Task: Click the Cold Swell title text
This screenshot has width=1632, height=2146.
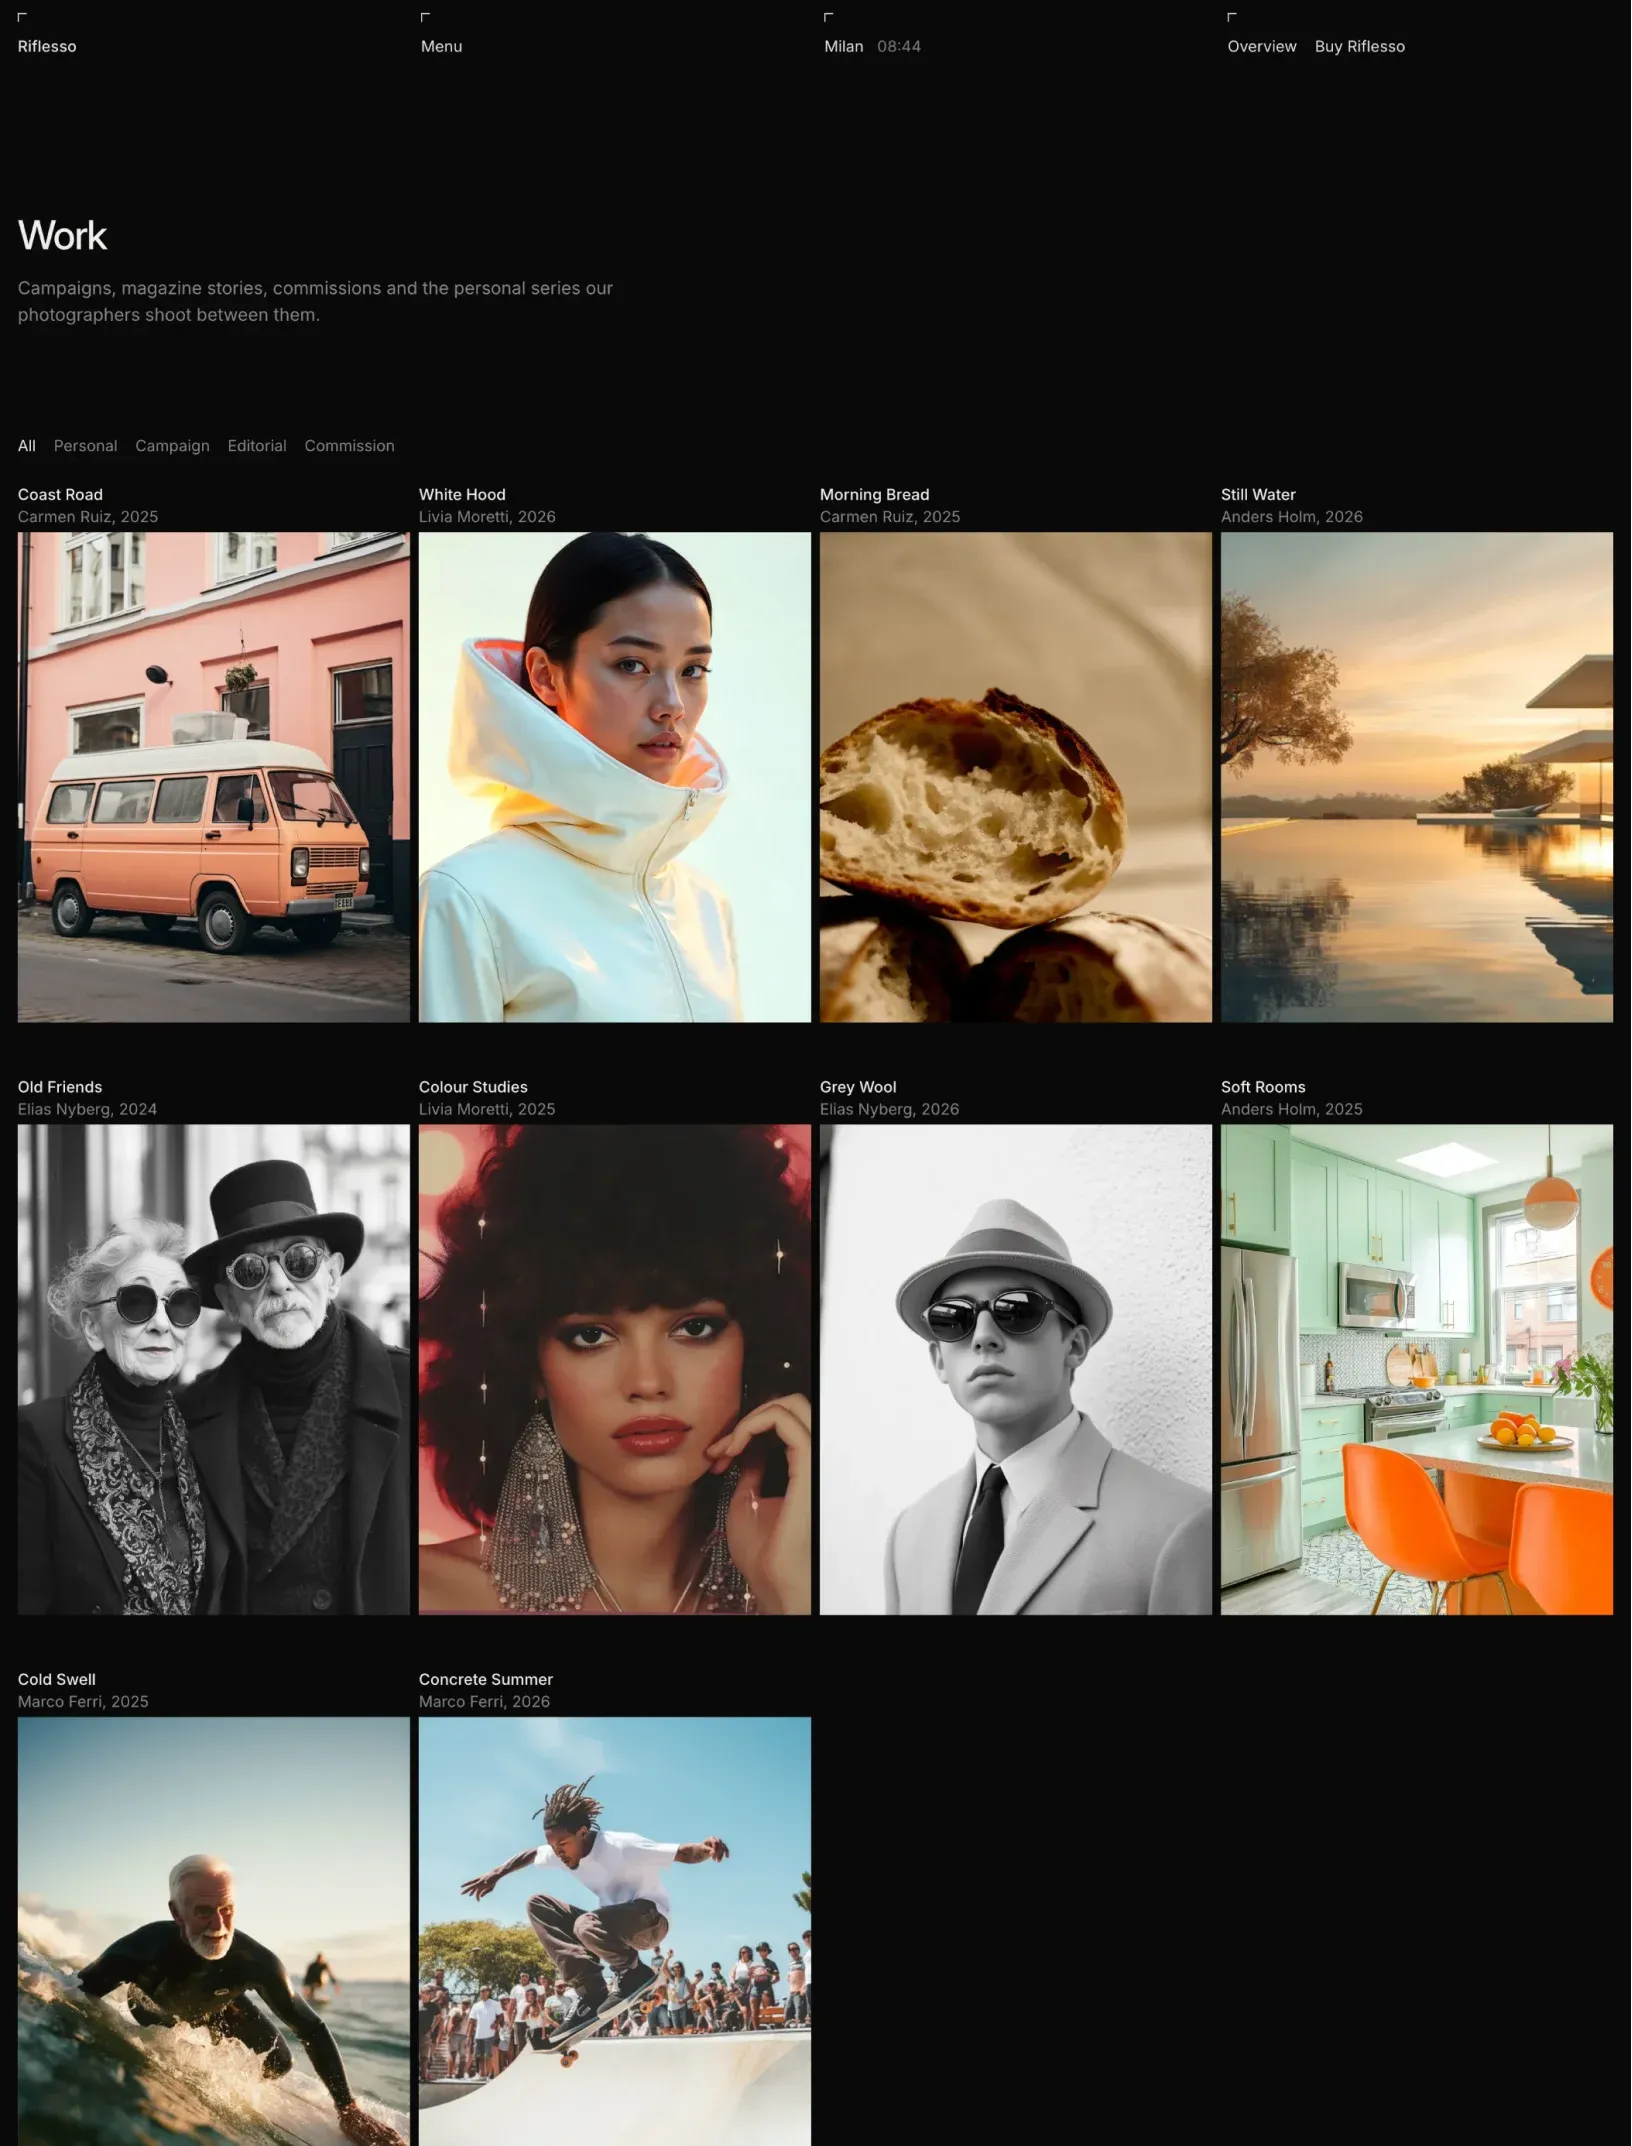Action: pyautogui.click(x=57, y=1679)
